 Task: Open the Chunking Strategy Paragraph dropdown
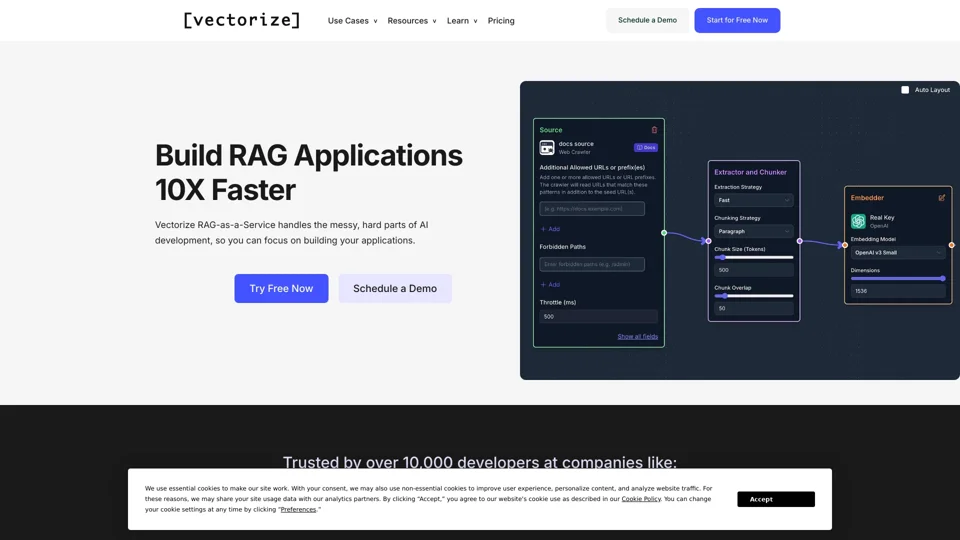pos(754,231)
